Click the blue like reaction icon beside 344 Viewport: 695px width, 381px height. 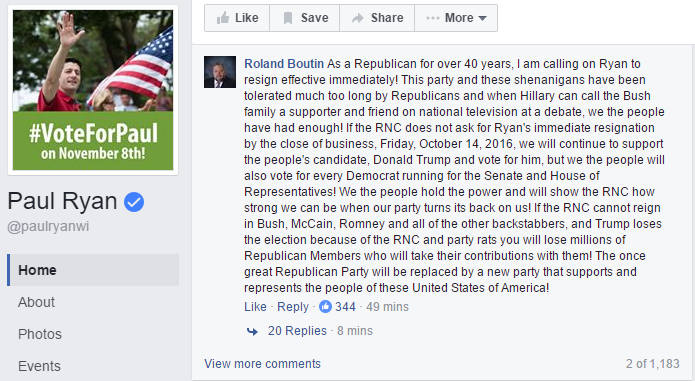(325, 307)
